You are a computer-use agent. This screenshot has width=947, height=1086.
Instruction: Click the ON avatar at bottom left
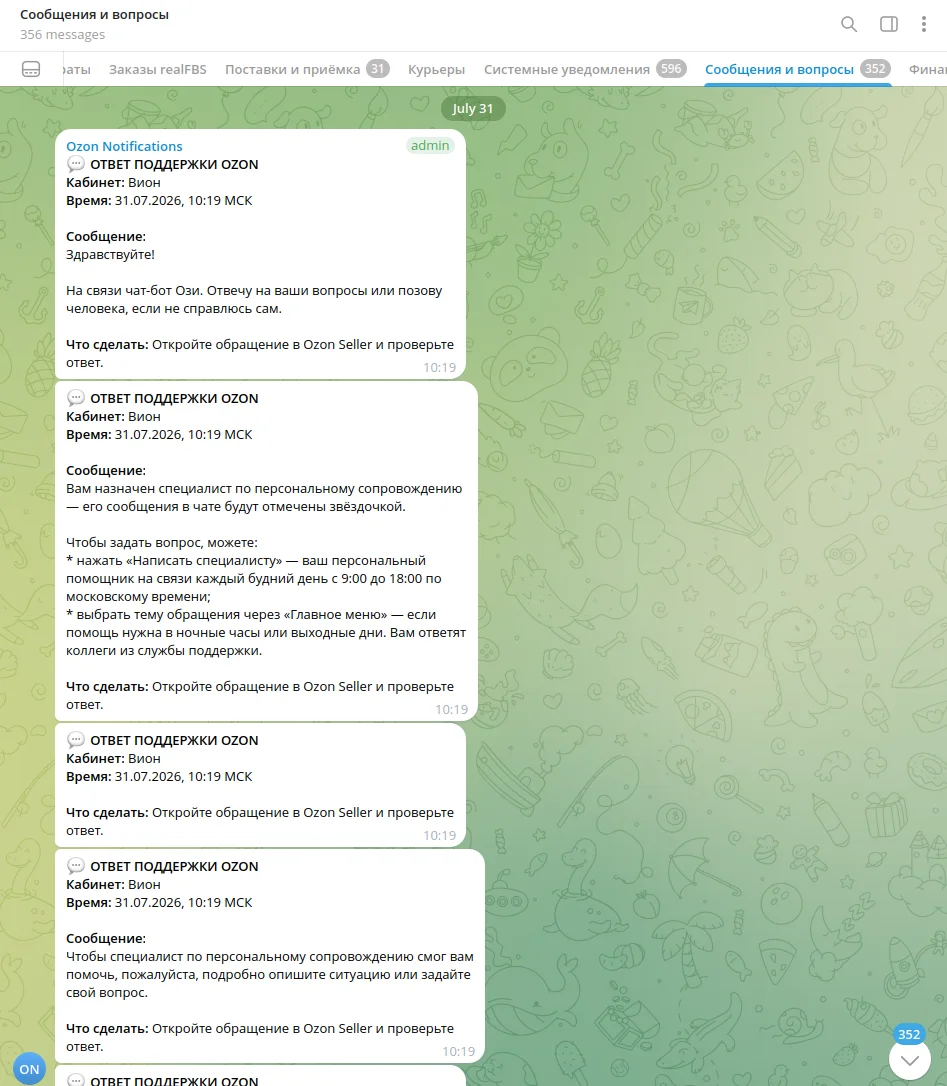(29, 1069)
